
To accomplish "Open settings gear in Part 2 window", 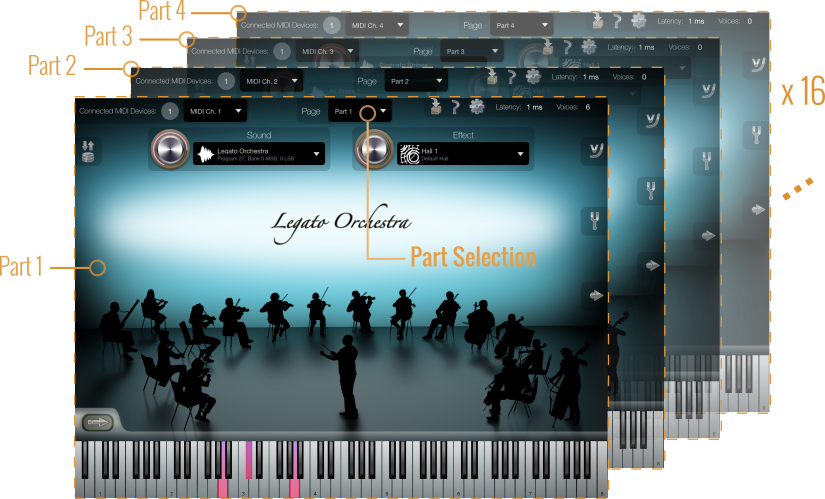I will 533,77.
